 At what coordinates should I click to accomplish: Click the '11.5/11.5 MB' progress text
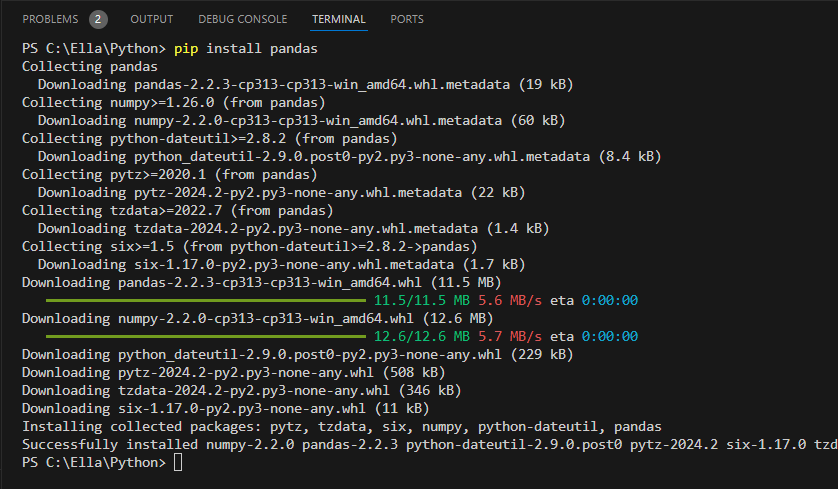point(422,300)
